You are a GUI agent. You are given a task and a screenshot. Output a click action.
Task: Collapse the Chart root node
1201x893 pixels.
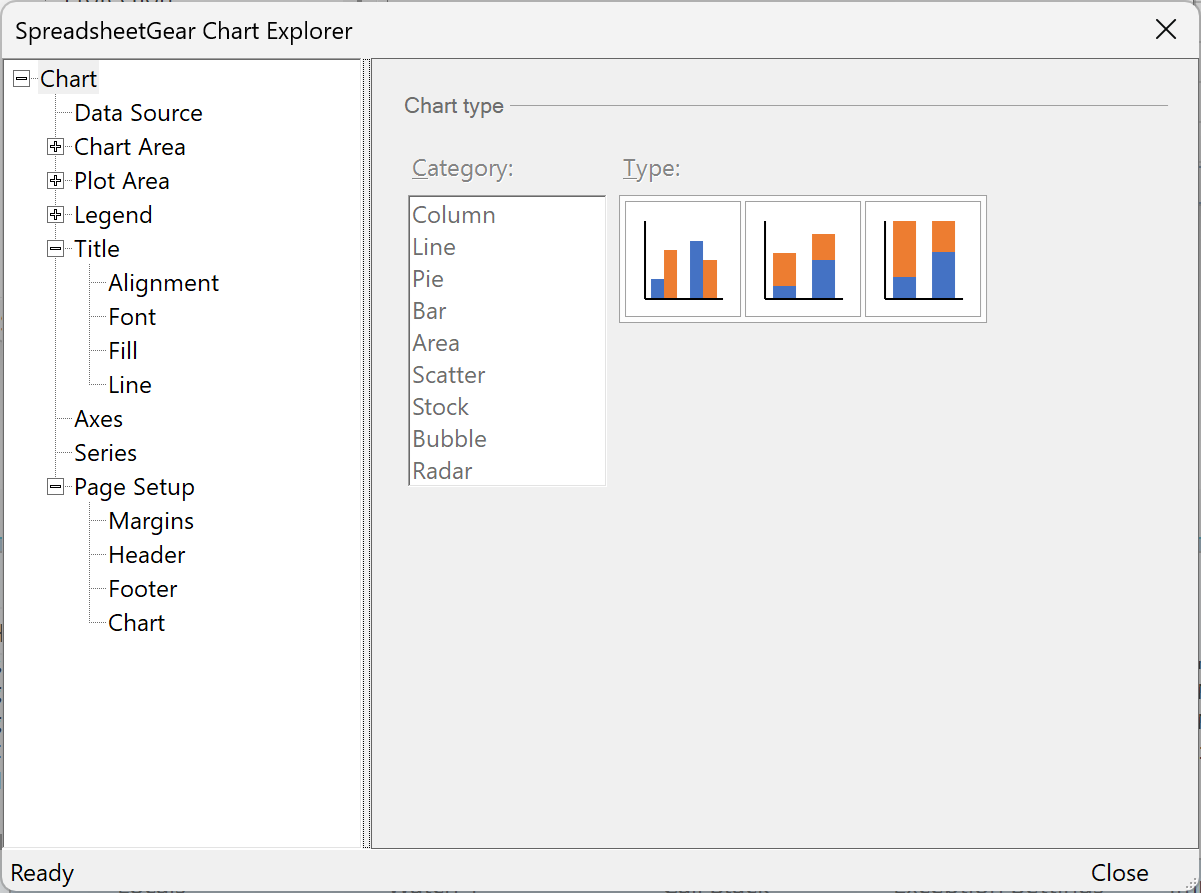(21, 77)
